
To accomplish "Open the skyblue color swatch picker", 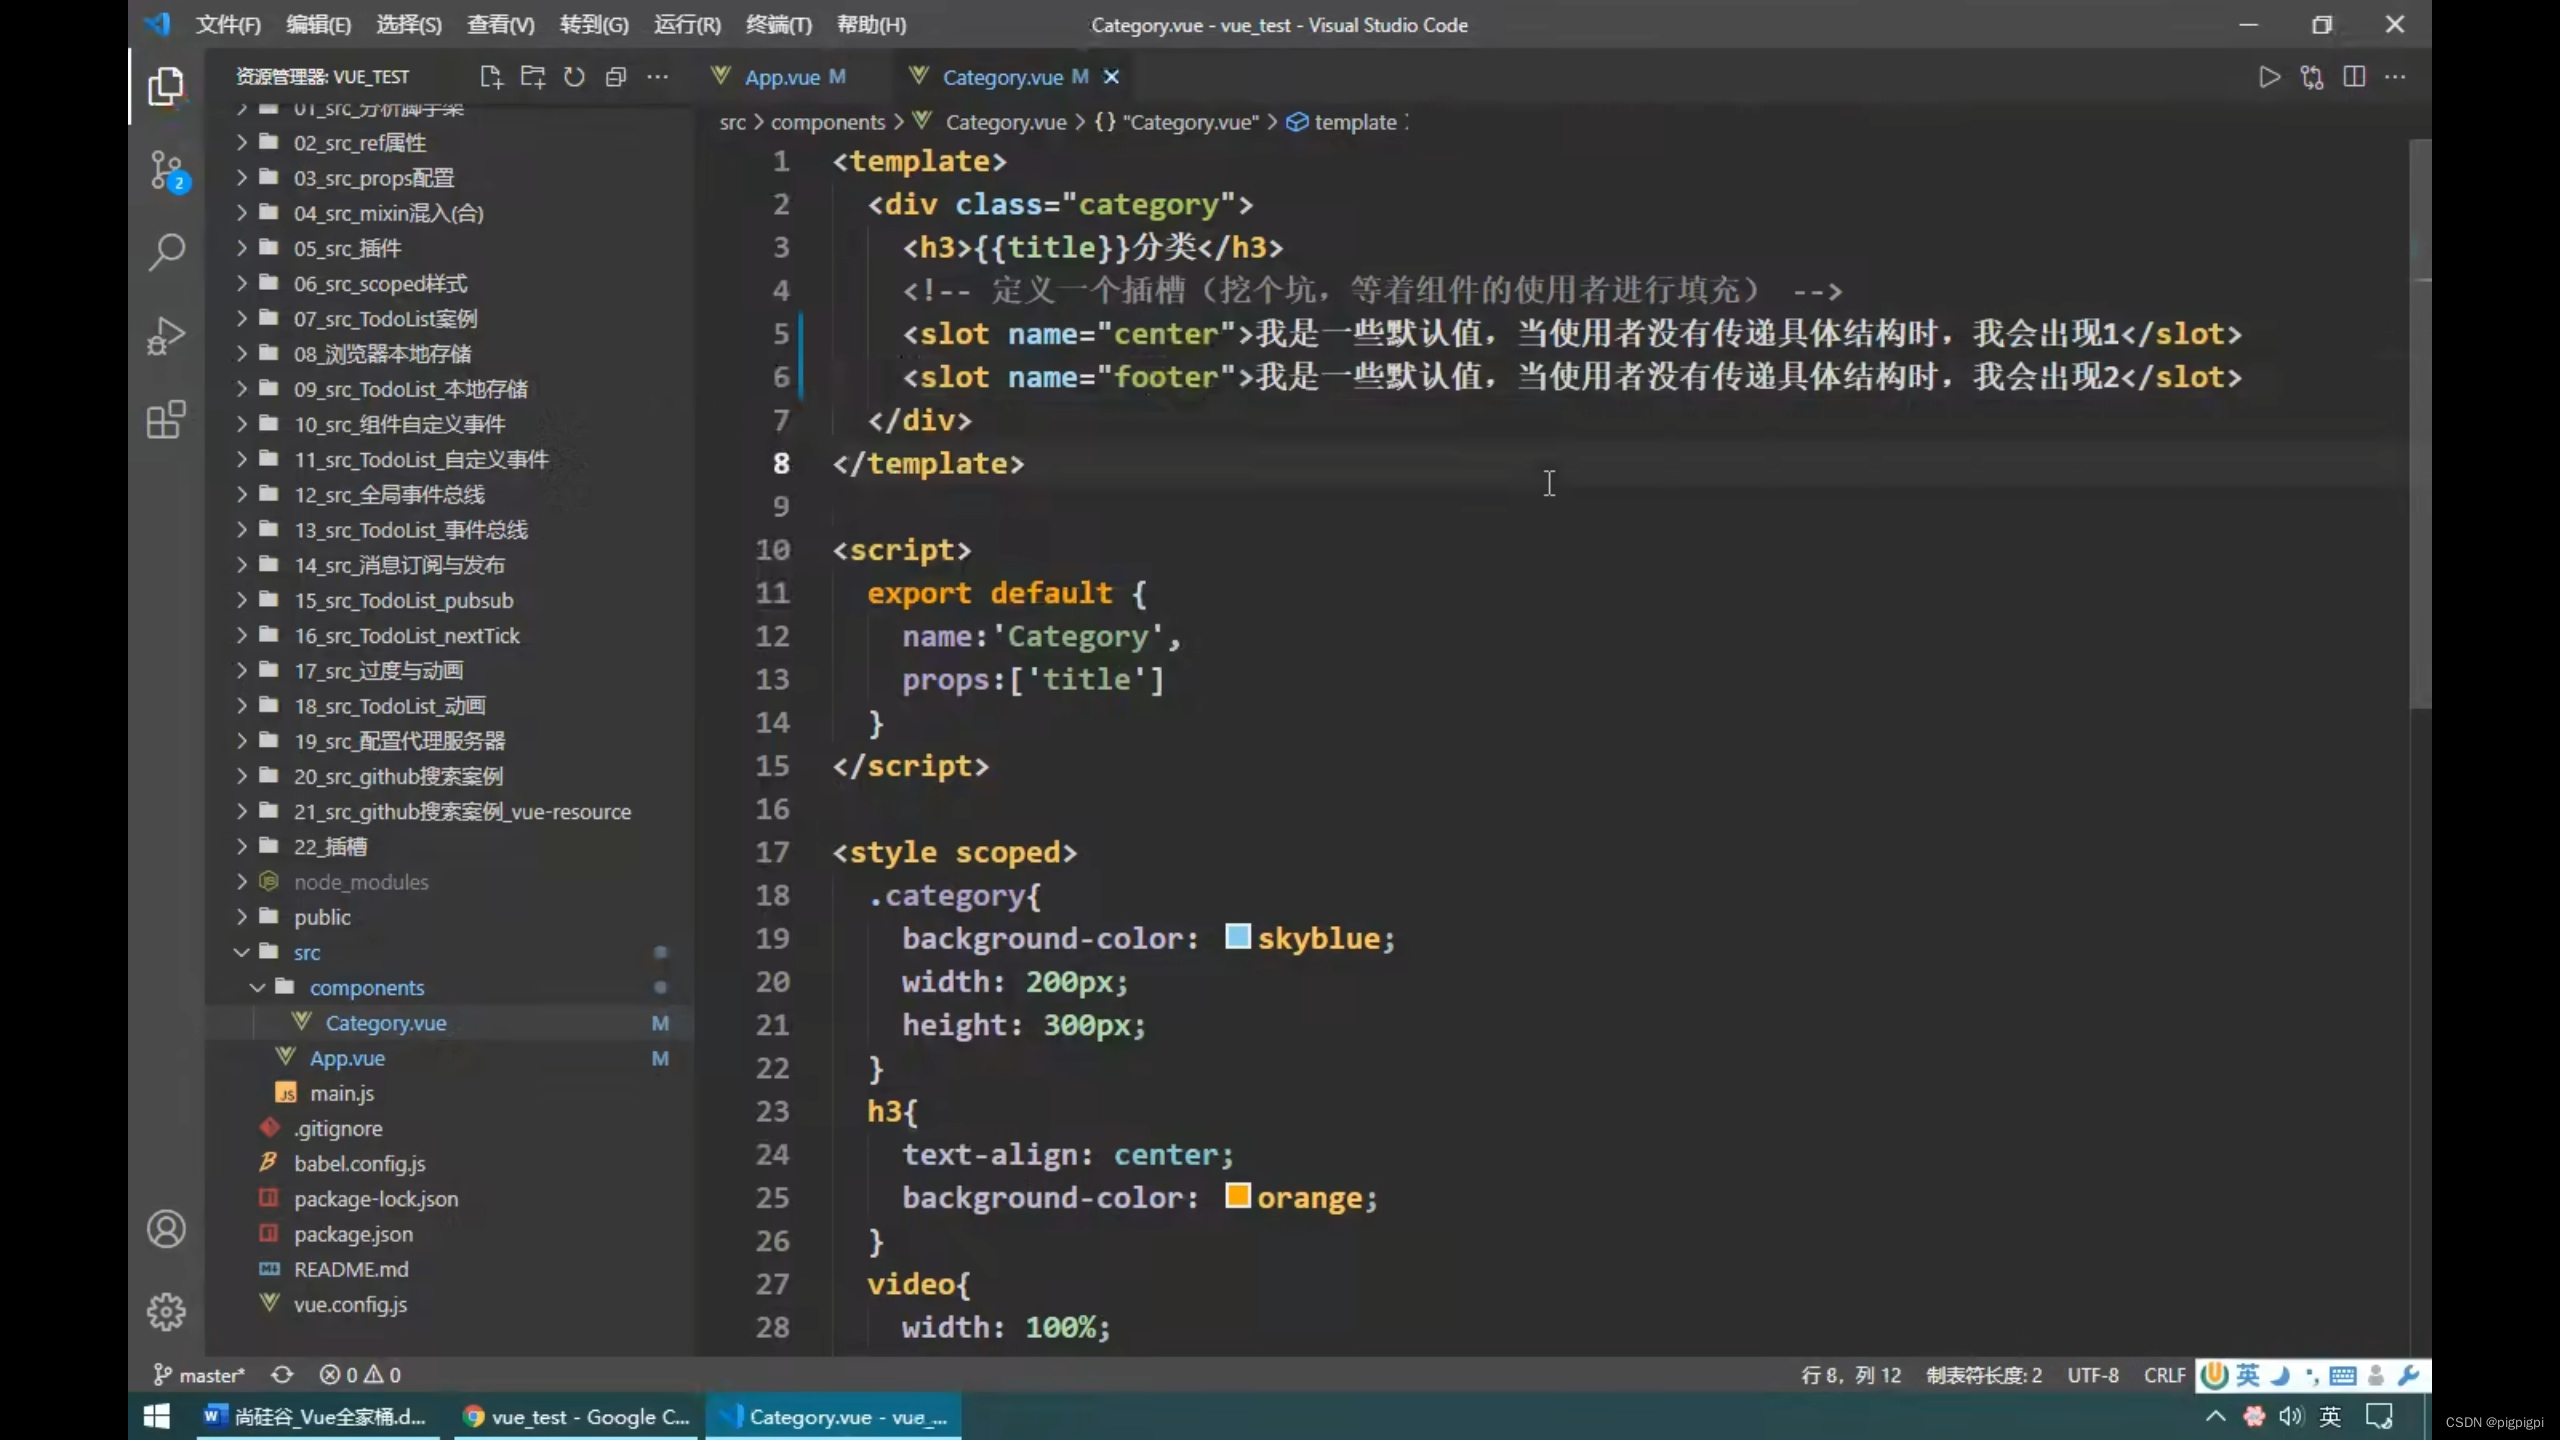I will (x=1237, y=937).
